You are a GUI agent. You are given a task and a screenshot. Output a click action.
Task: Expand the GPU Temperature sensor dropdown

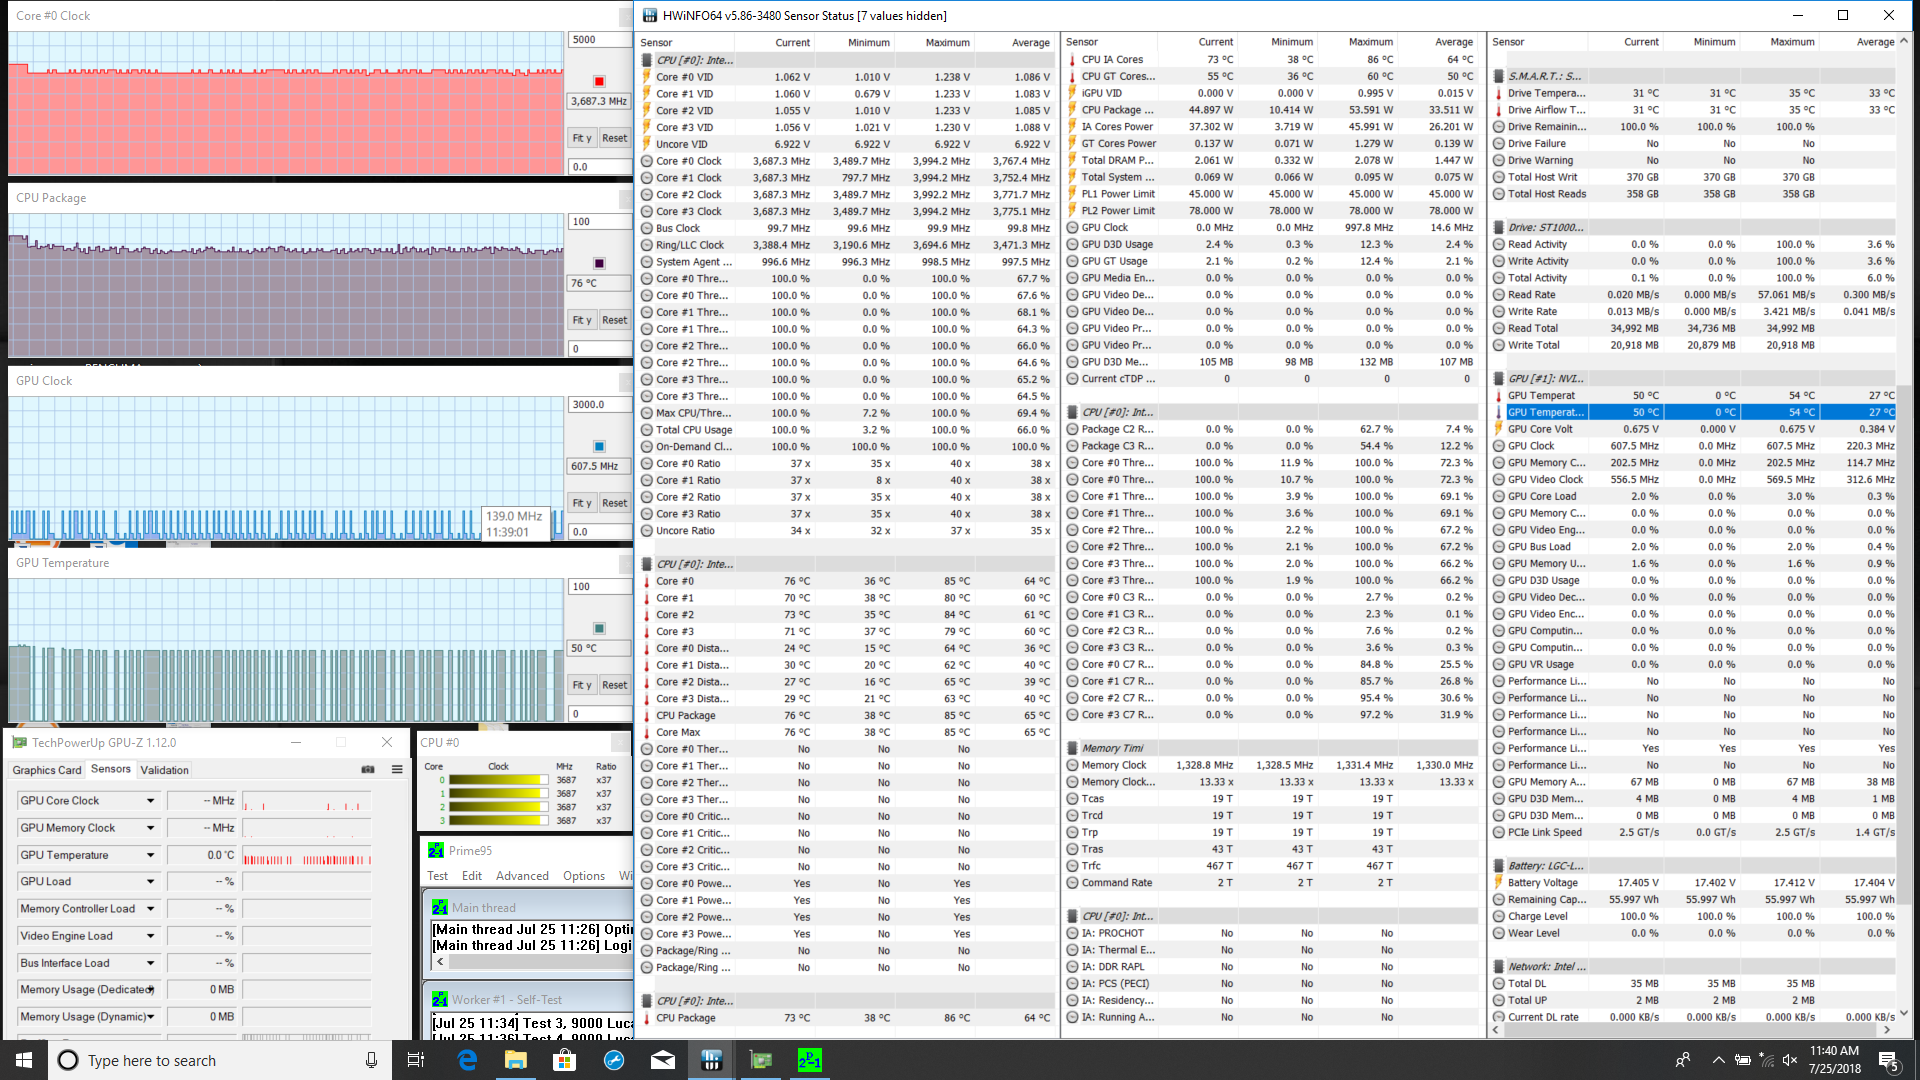(151, 855)
